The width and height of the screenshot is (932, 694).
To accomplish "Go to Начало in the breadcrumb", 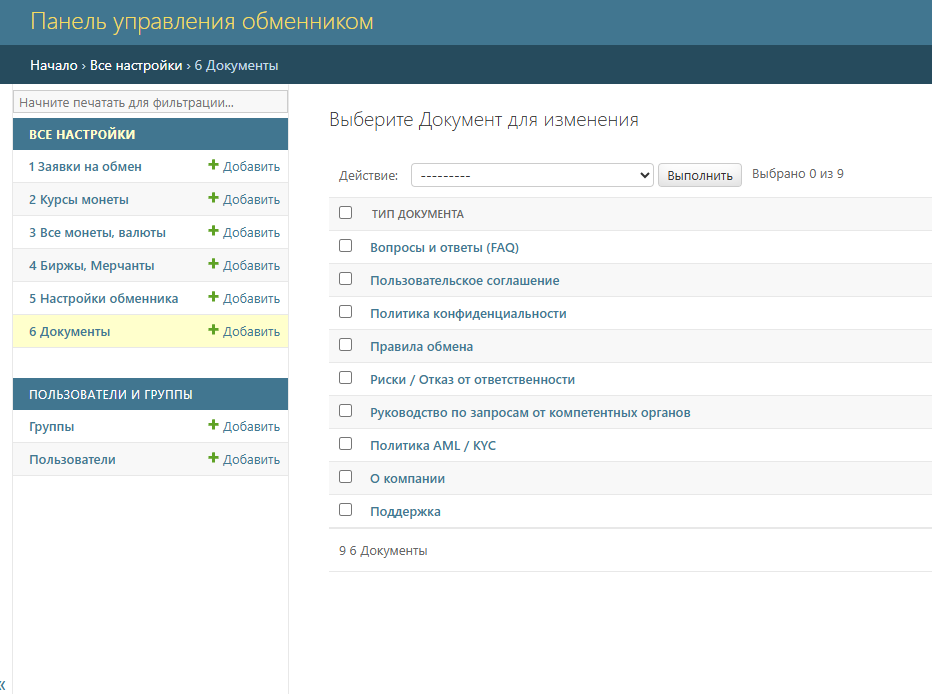I will point(53,65).
